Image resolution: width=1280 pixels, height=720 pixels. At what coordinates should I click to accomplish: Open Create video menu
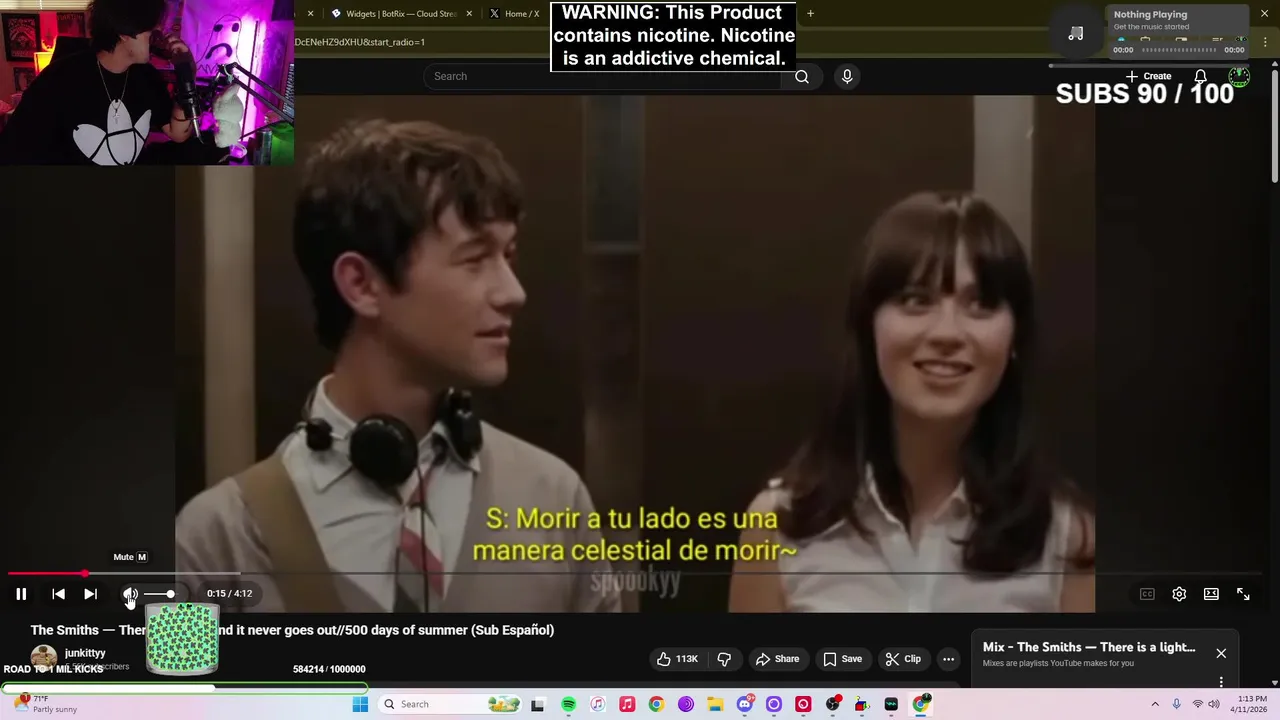[1148, 76]
